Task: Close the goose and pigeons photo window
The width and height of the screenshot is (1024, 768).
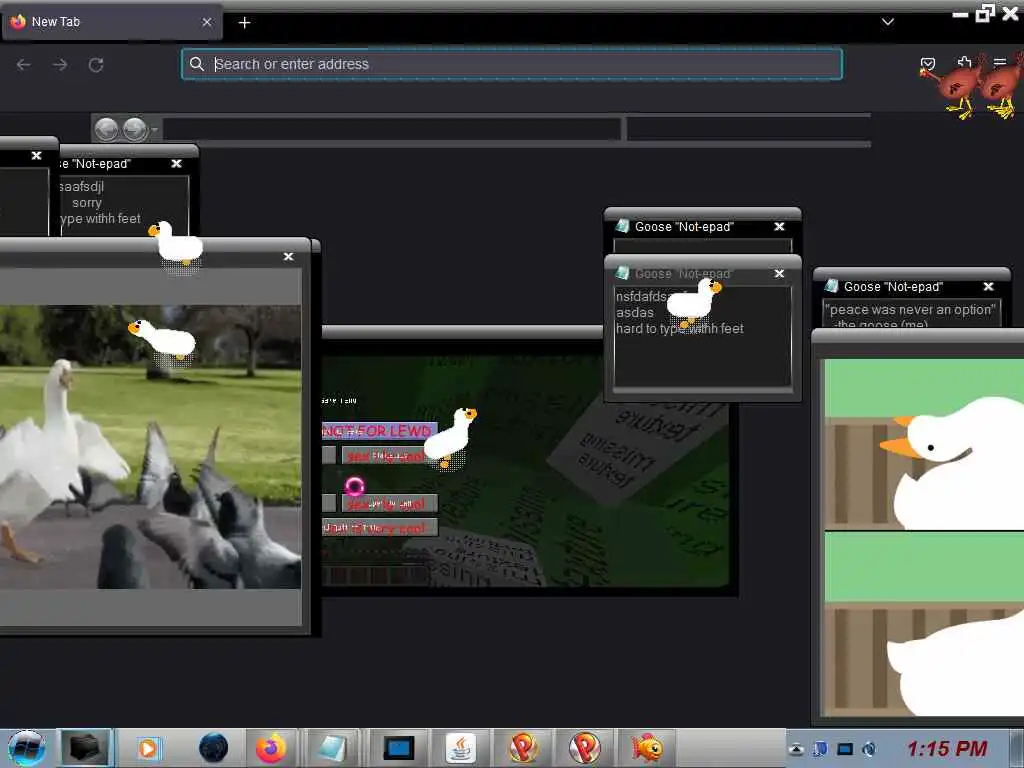Action: [289, 257]
